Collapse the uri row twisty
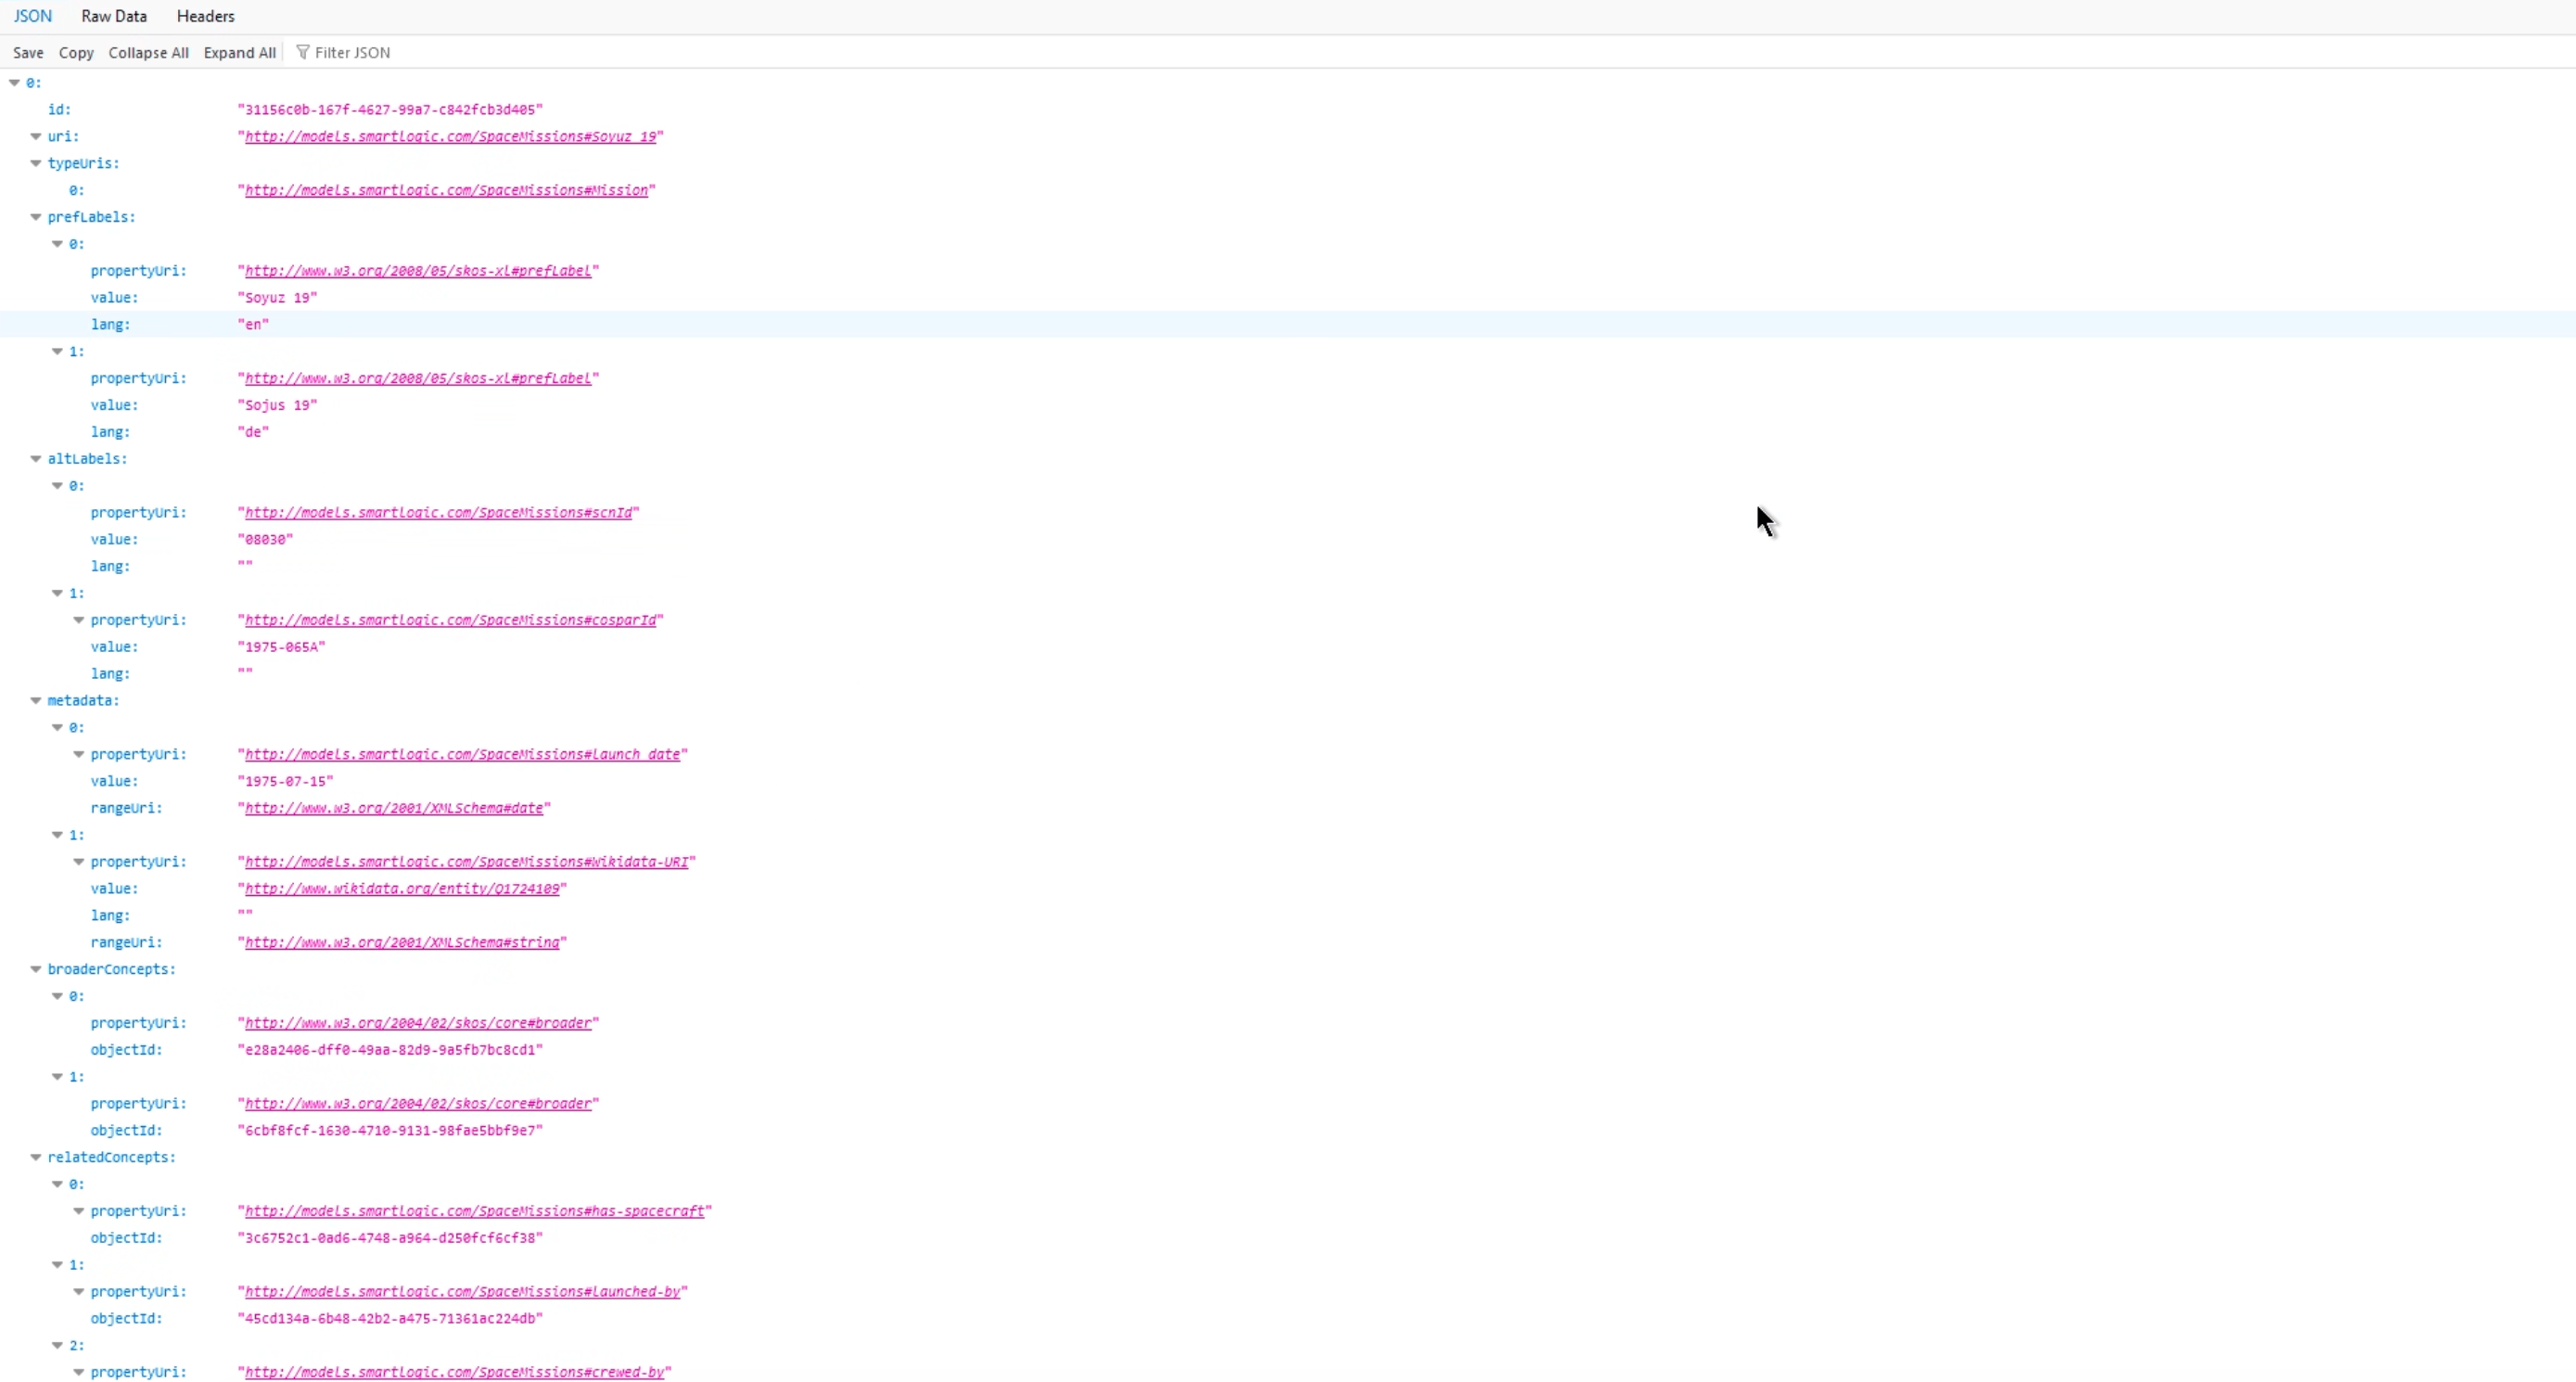This screenshot has height=1382, width=2576. (36, 136)
